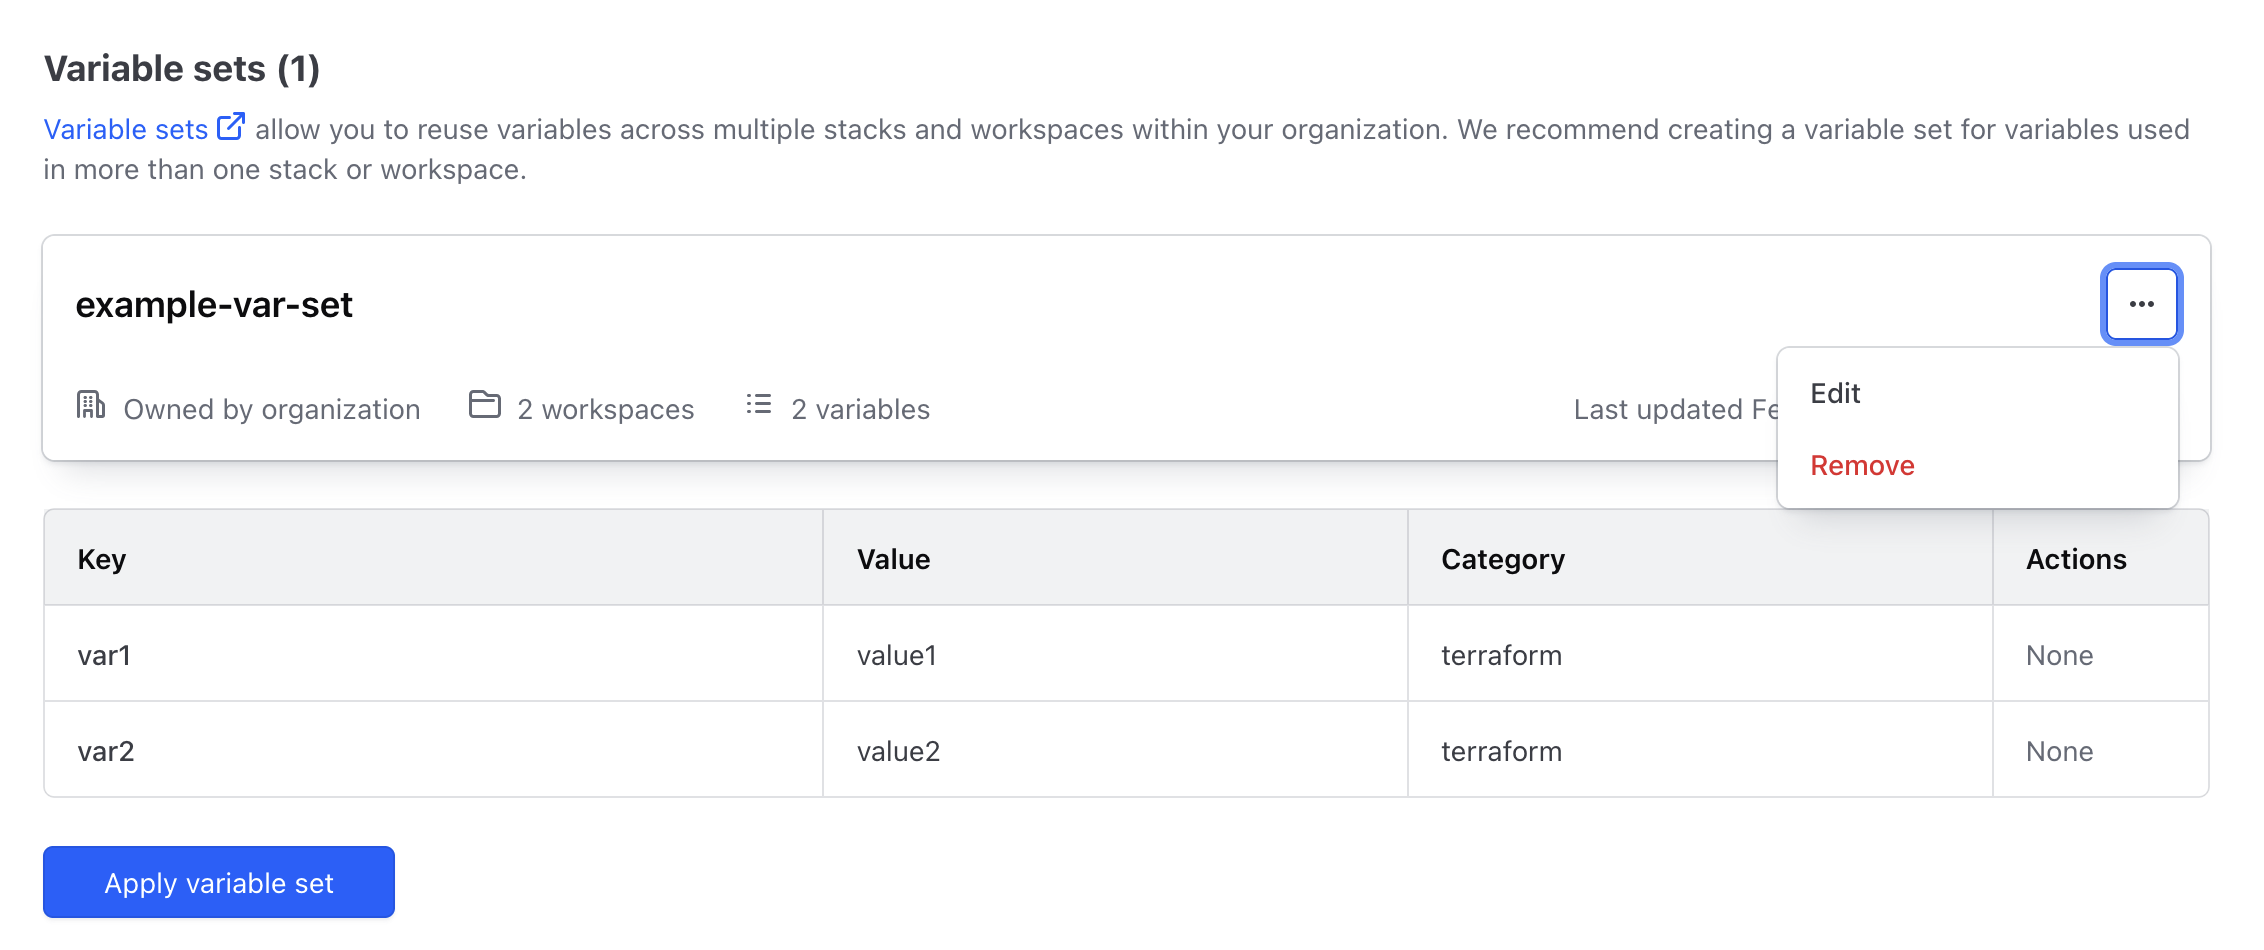Select the var1 key cell
The image size is (2264, 950).
click(x=104, y=655)
